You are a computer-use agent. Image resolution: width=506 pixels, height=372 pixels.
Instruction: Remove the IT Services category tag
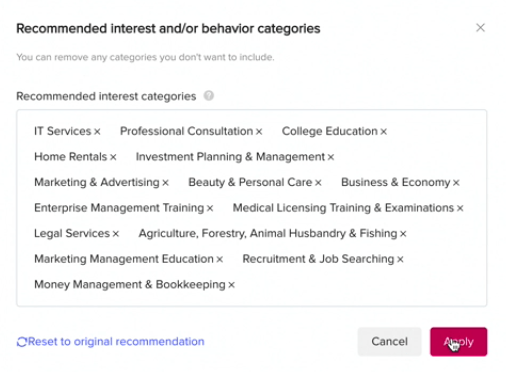pos(97,132)
